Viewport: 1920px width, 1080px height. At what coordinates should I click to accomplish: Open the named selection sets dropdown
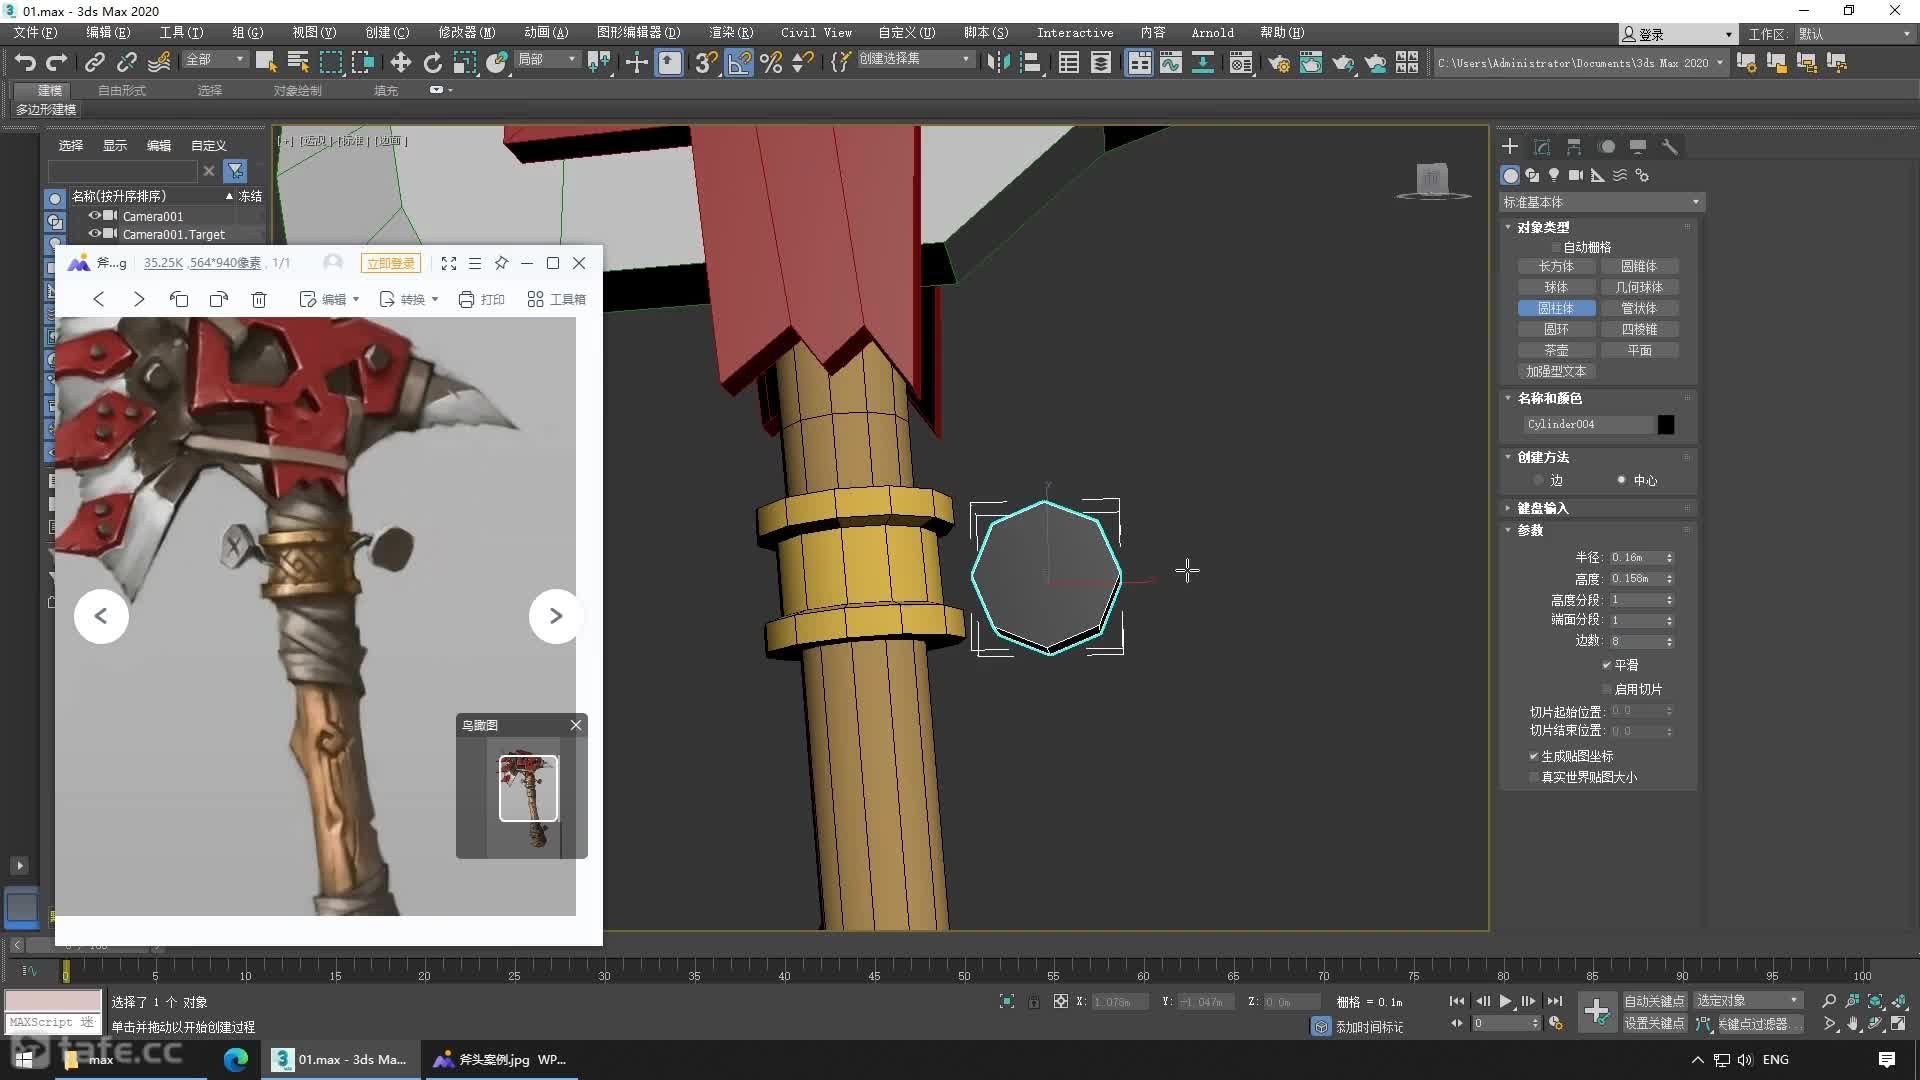(x=915, y=59)
